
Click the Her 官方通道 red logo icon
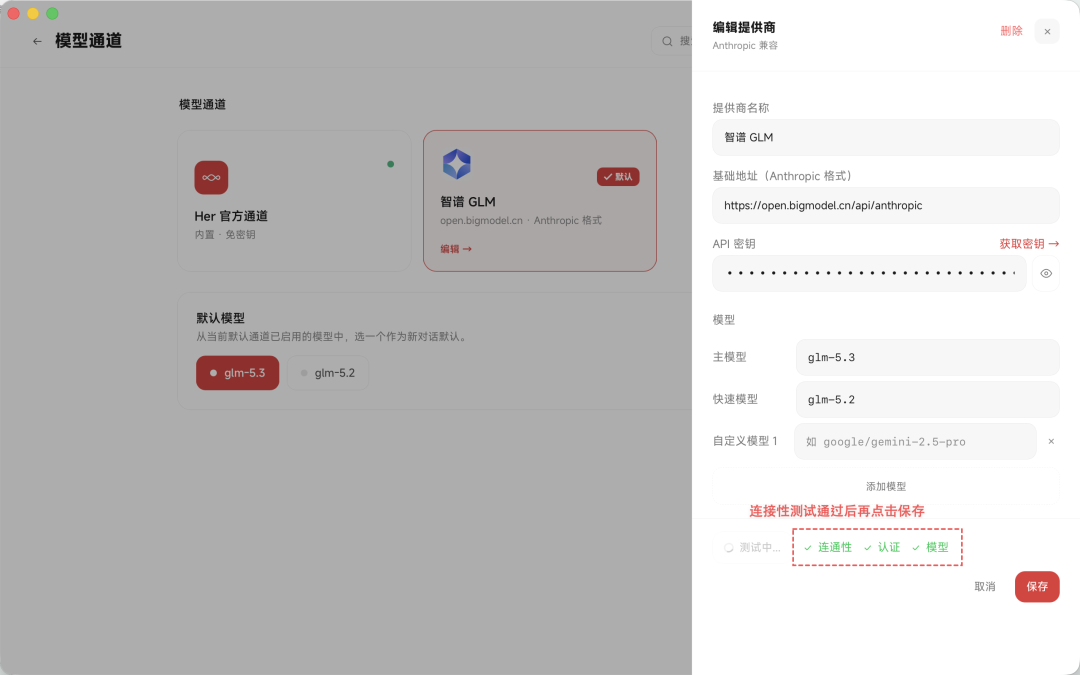click(211, 178)
